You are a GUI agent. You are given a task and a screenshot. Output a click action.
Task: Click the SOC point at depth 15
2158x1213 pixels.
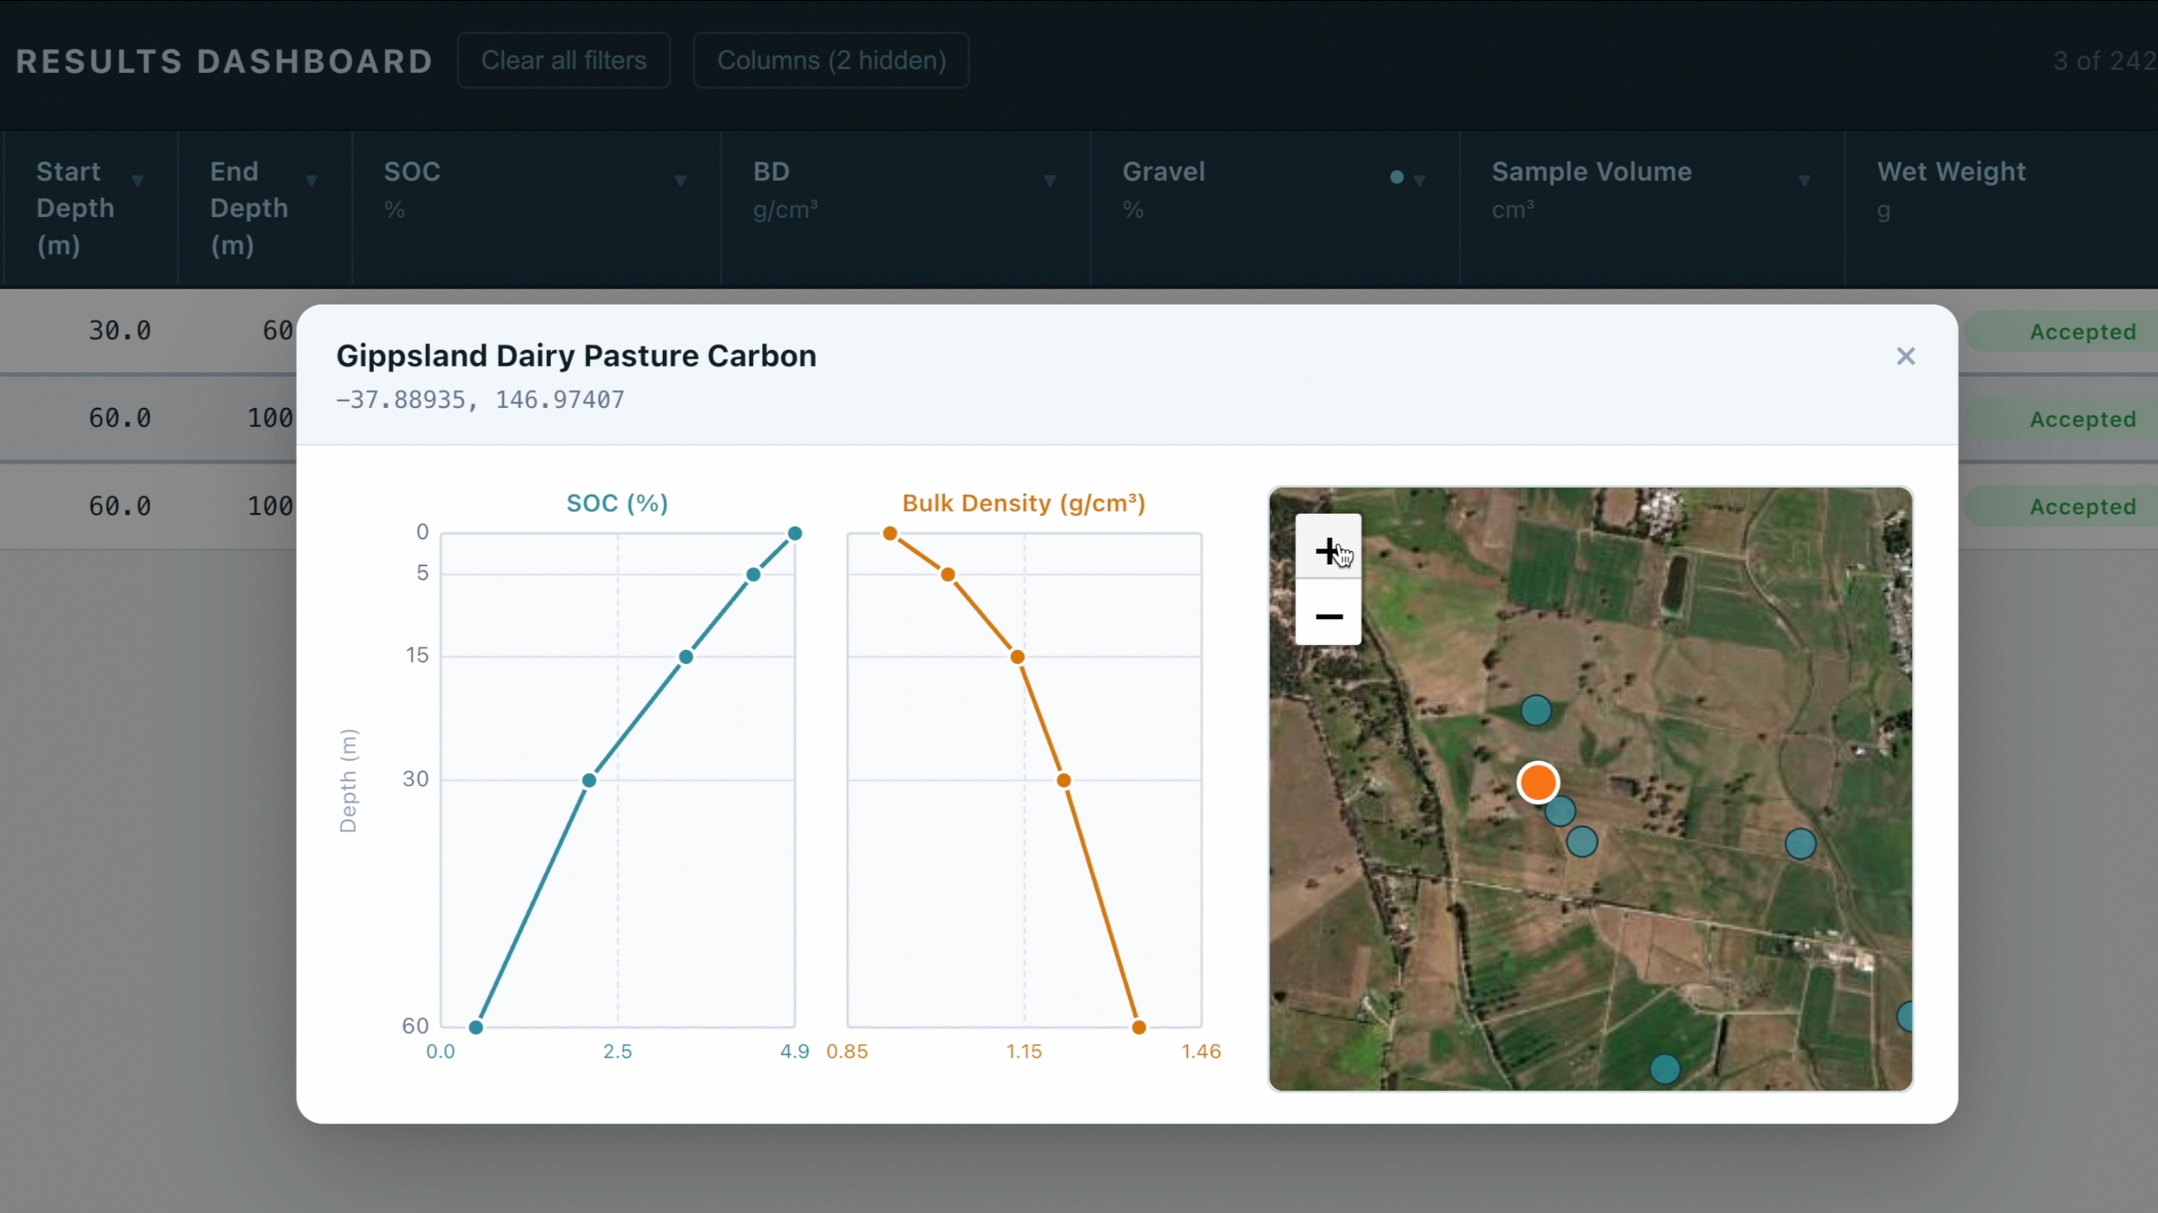pyautogui.click(x=685, y=656)
